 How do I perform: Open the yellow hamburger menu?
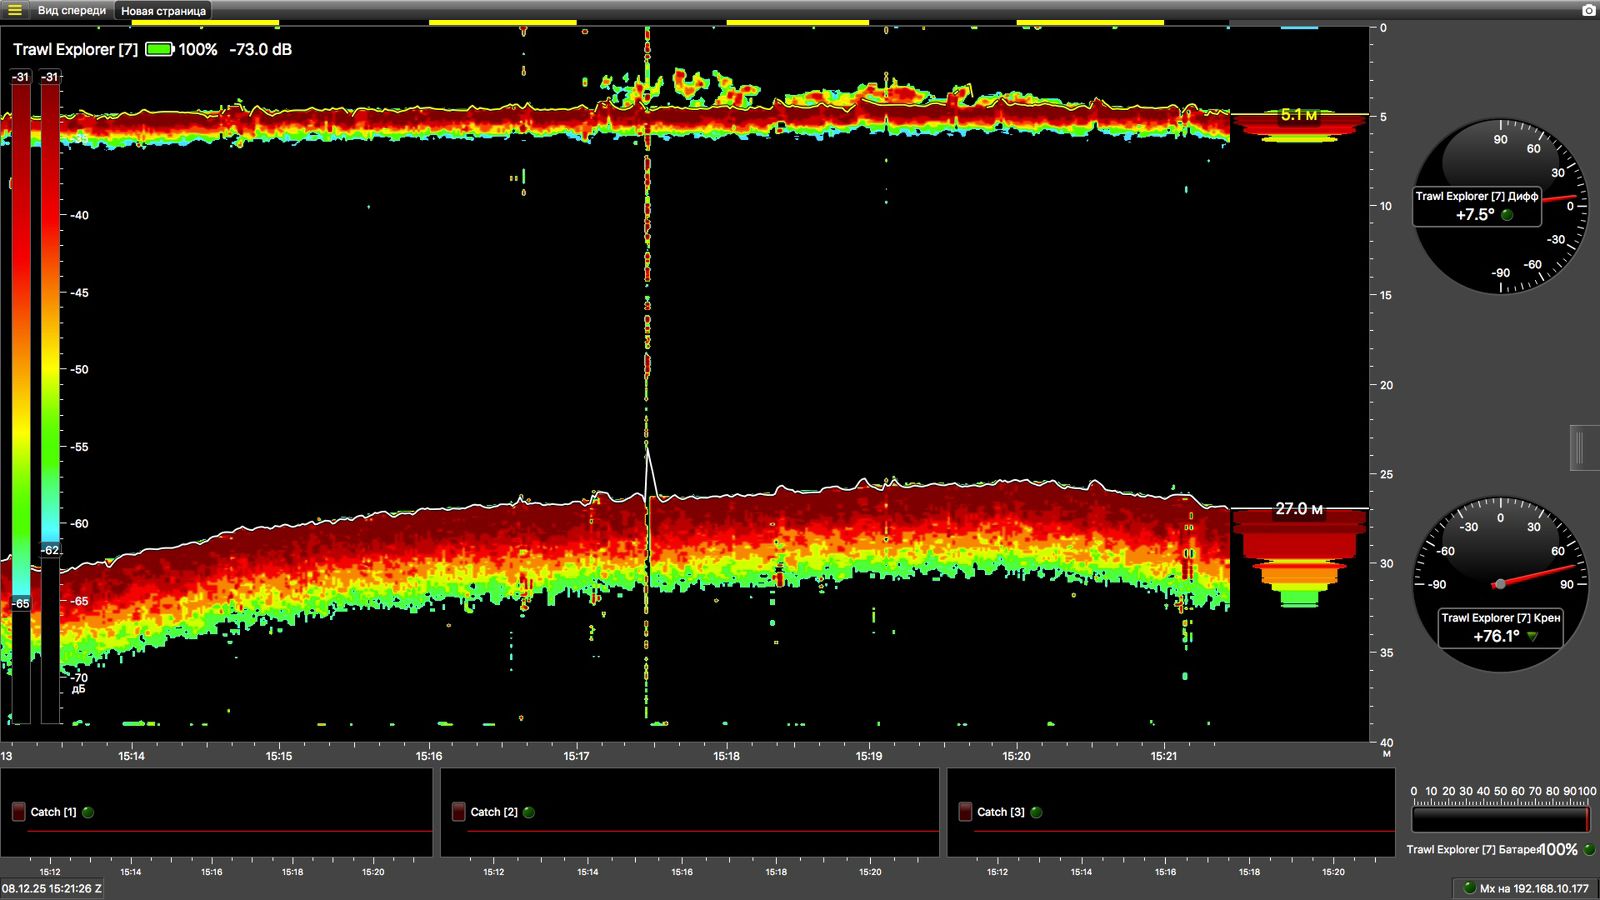[15, 10]
